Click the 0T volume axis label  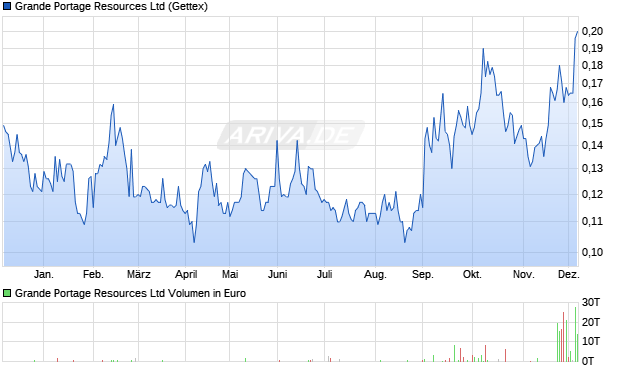[x=587, y=361]
